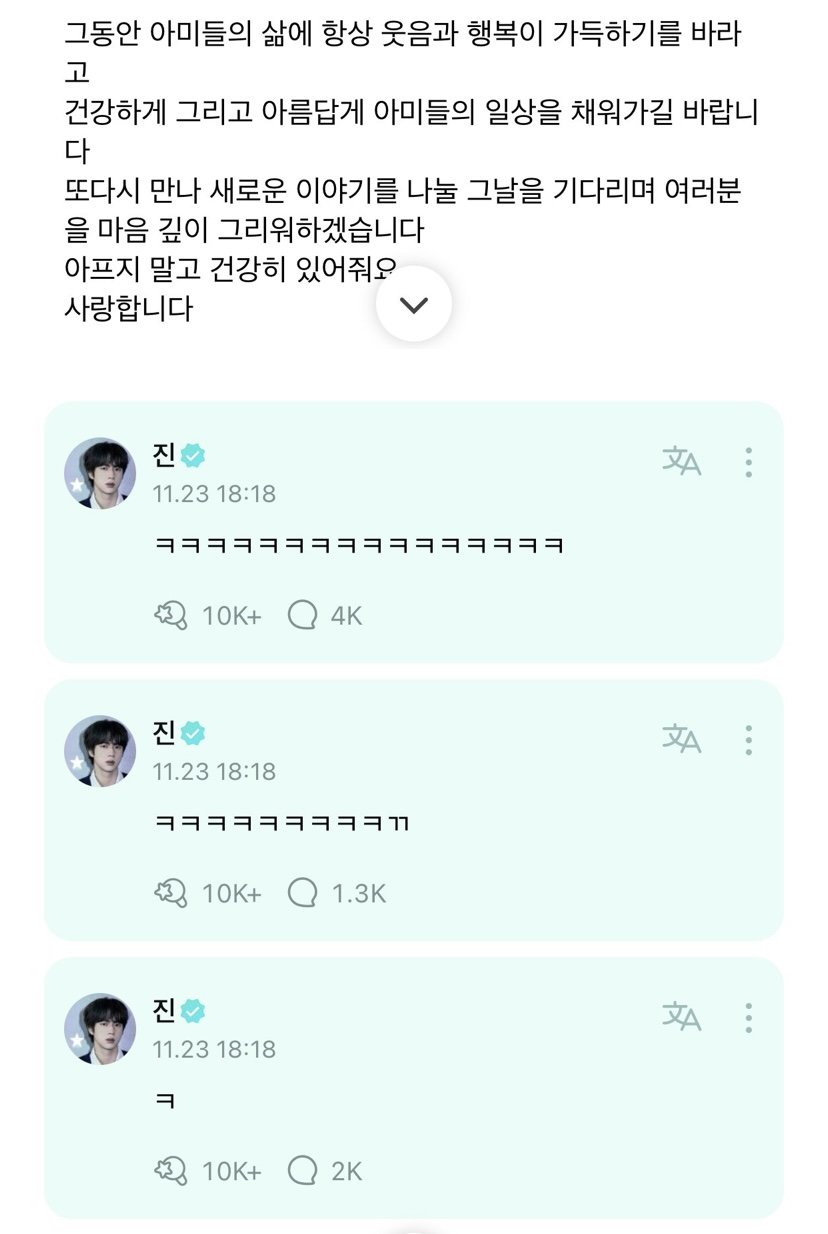Open more options on first comment
Image resolution: width=828 pixels, height=1234 pixels.
pos(748,462)
